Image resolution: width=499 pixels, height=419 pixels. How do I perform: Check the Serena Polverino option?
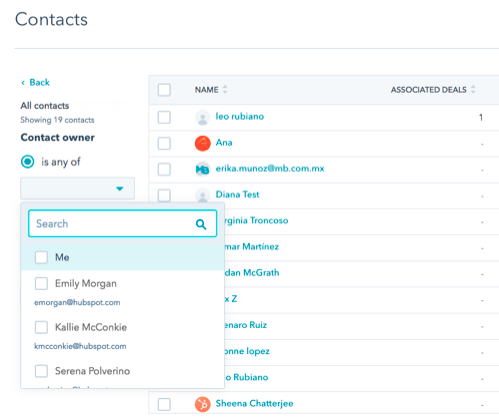pos(41,371)
